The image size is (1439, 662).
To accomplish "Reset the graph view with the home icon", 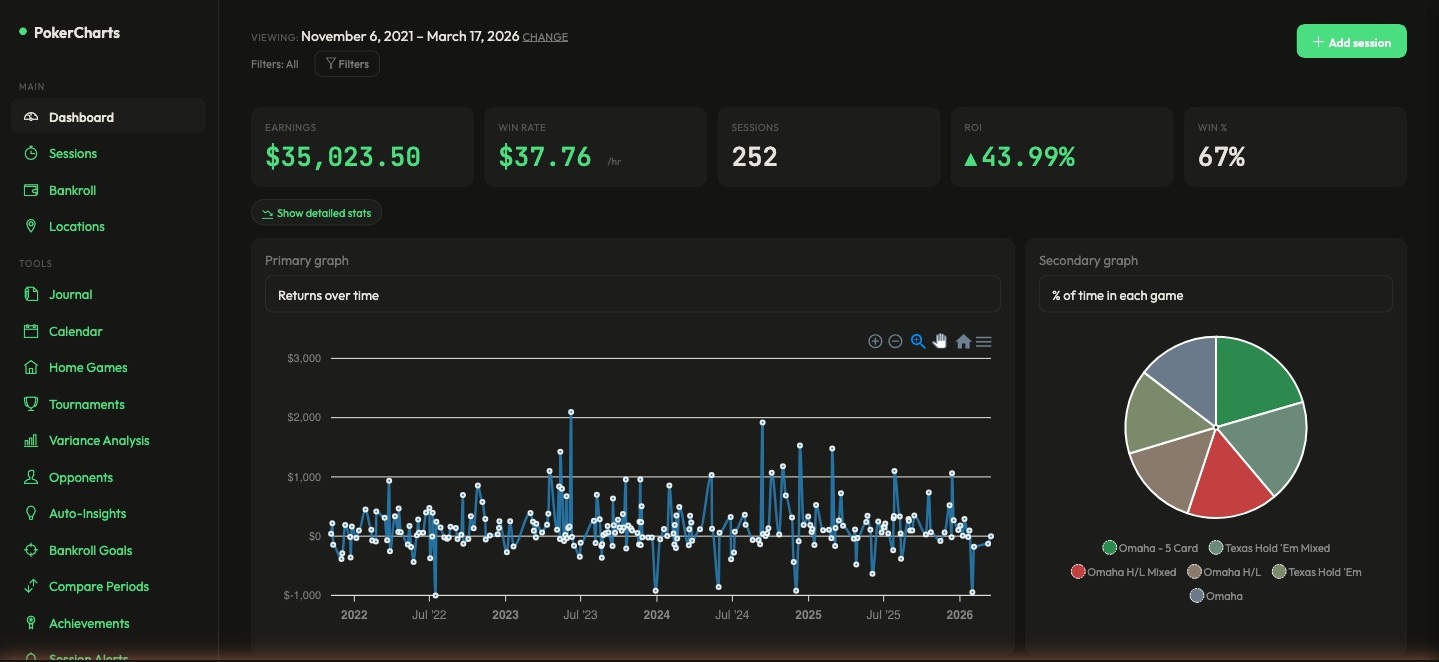I will pos(962,341).
